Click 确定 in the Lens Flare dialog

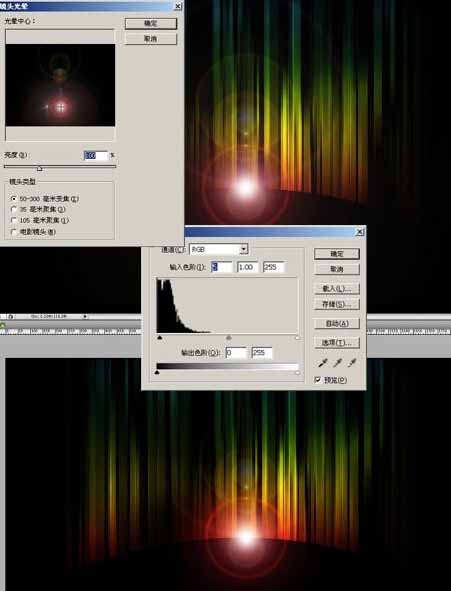click(151, 23)
